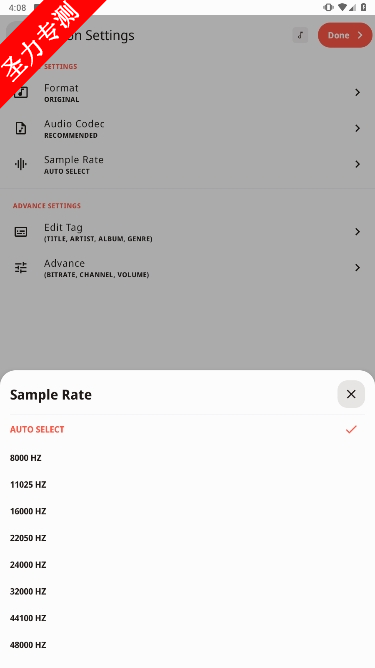Viewport: 375px width, 668px height.
Task: Click the Sample Rate waveform icon
Action: (x=21, y=164)
